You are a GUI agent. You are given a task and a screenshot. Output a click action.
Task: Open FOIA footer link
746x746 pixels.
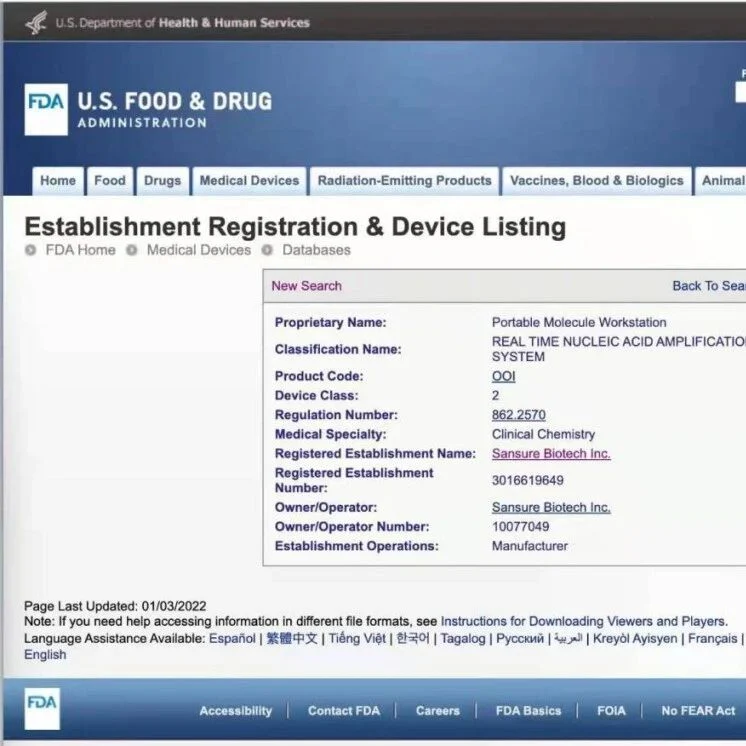tap(611, 711)
